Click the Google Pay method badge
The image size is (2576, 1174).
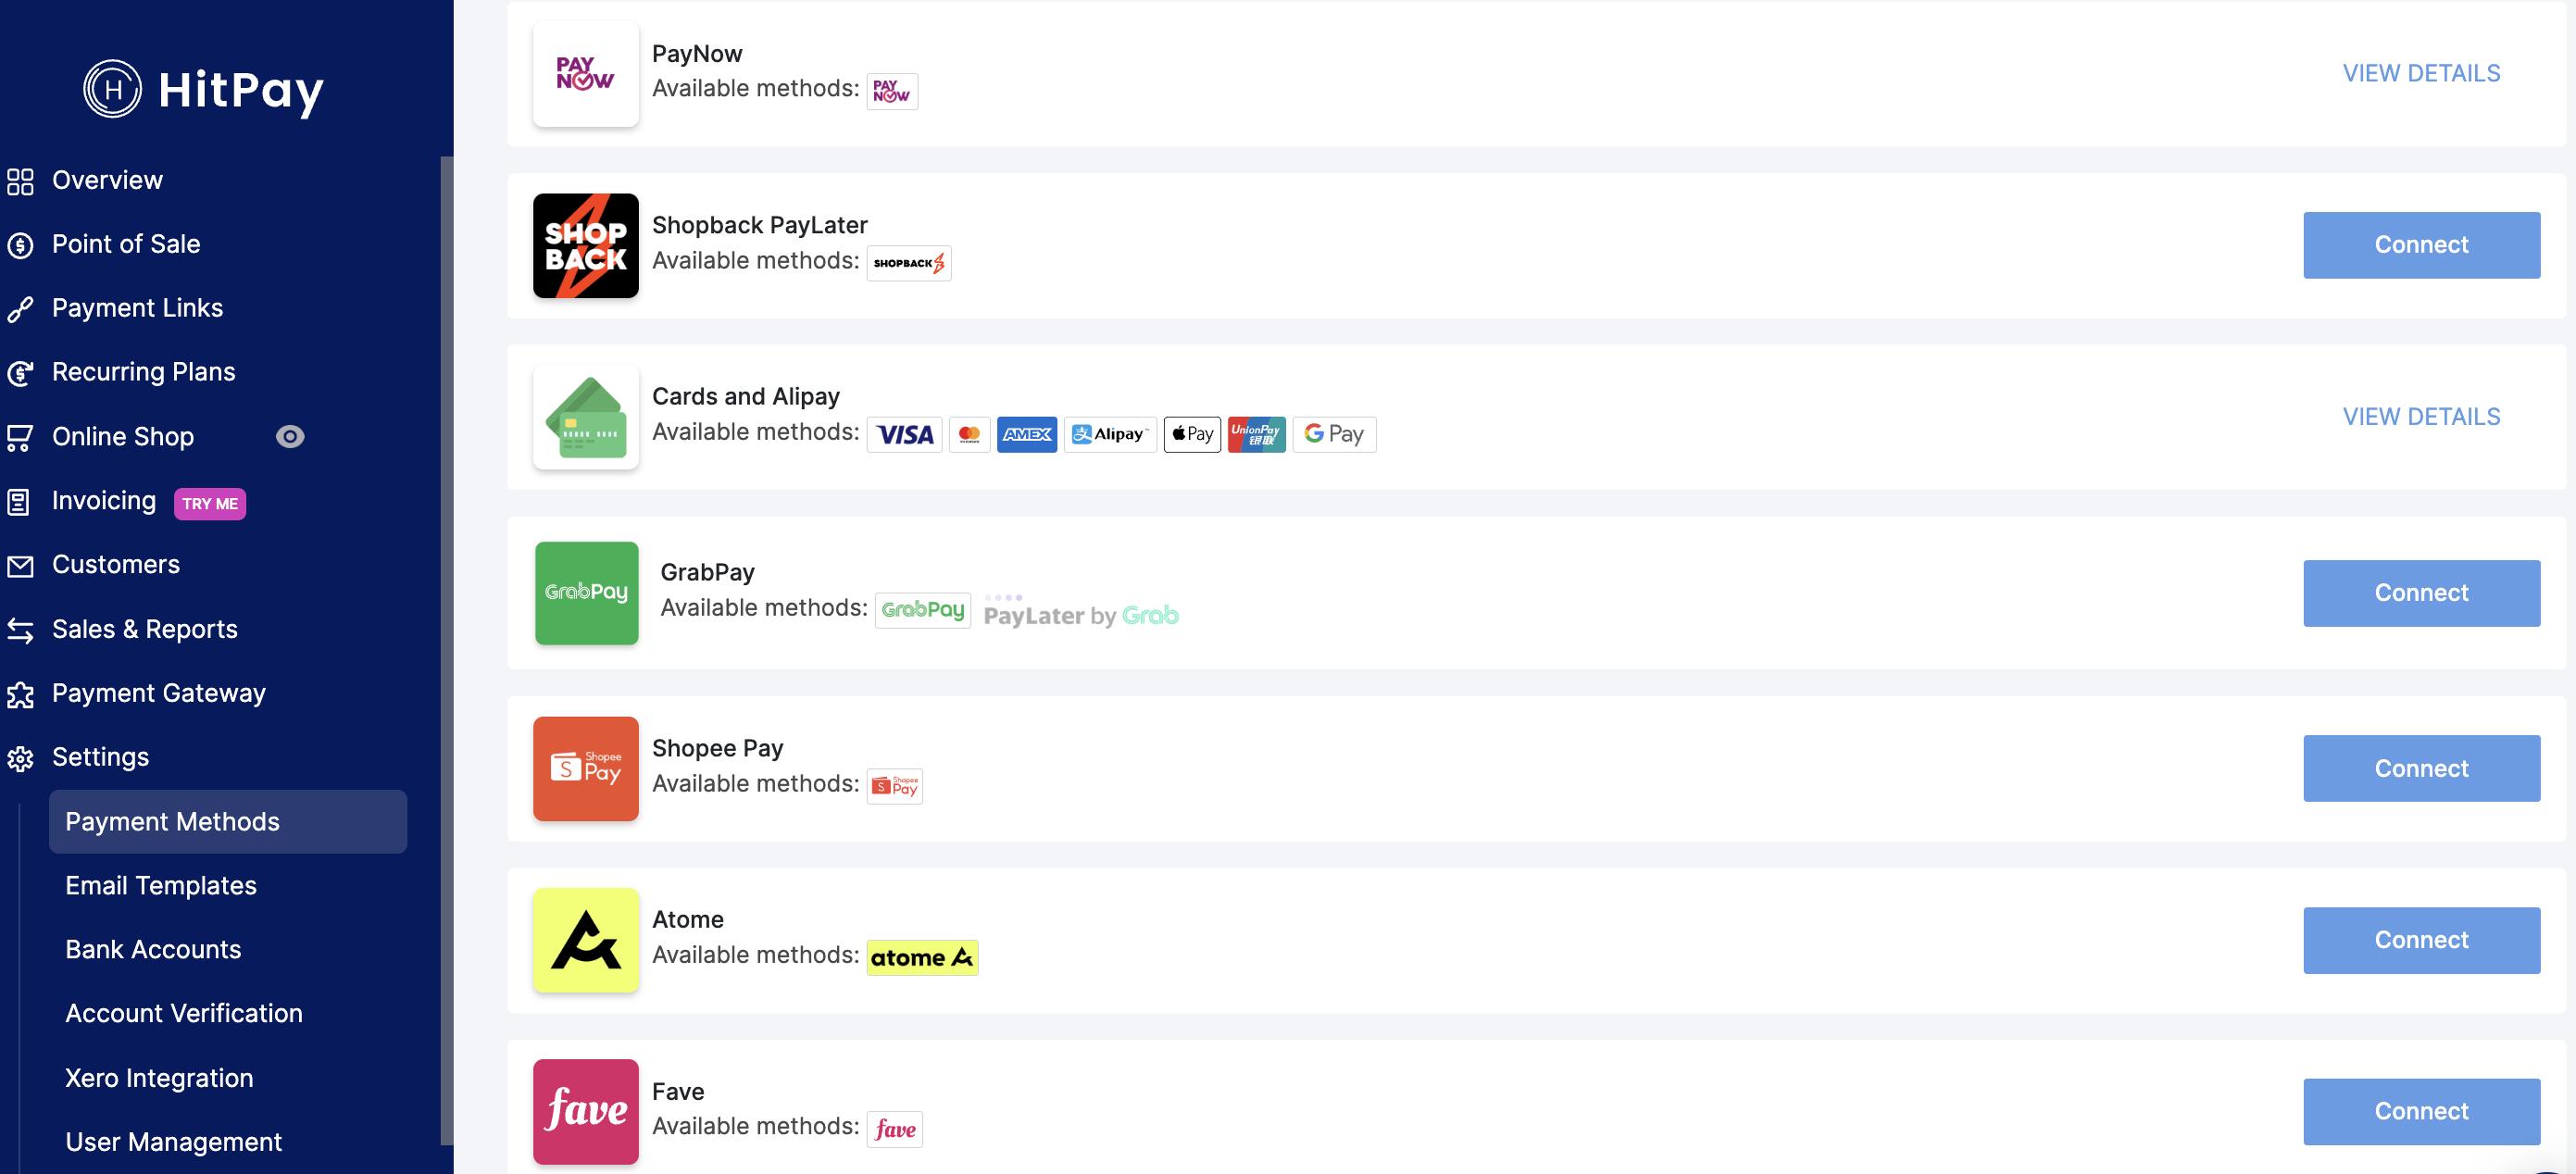click(x=1334, y=434)
